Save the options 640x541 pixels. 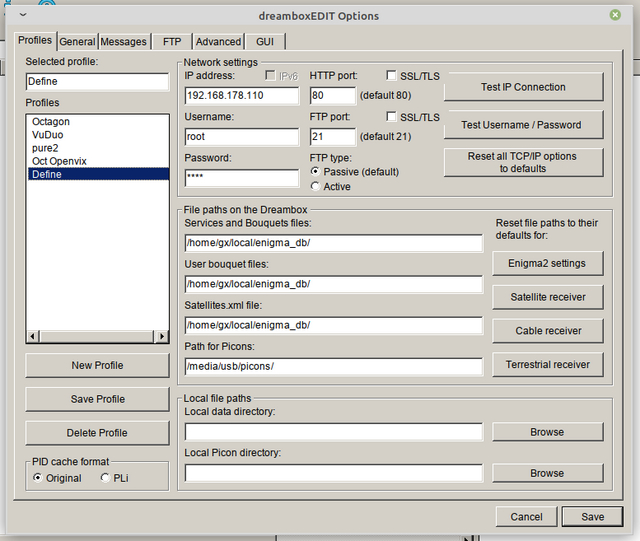pos(593,517)
